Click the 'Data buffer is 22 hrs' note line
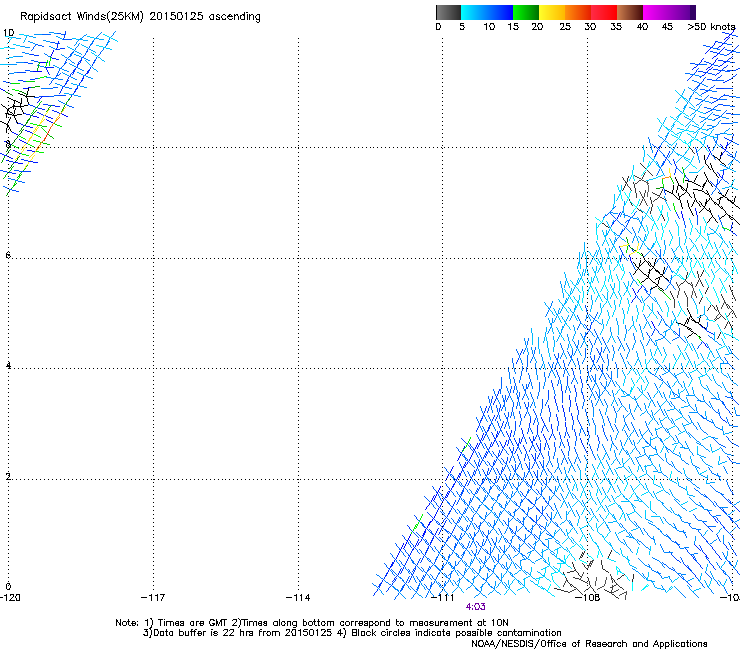Screen dimensions: 740x650 coord(352,633)
